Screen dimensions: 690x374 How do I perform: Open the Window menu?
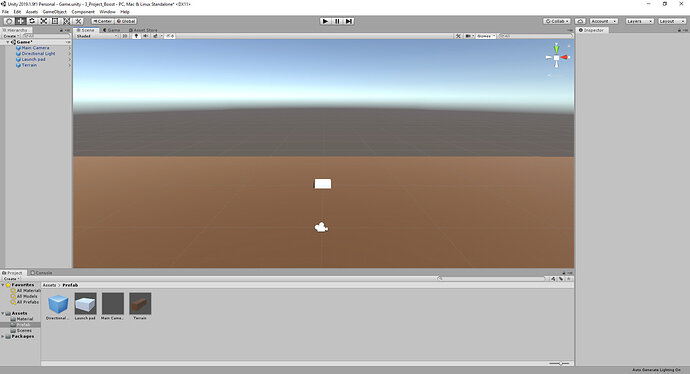tap(107, 12)
